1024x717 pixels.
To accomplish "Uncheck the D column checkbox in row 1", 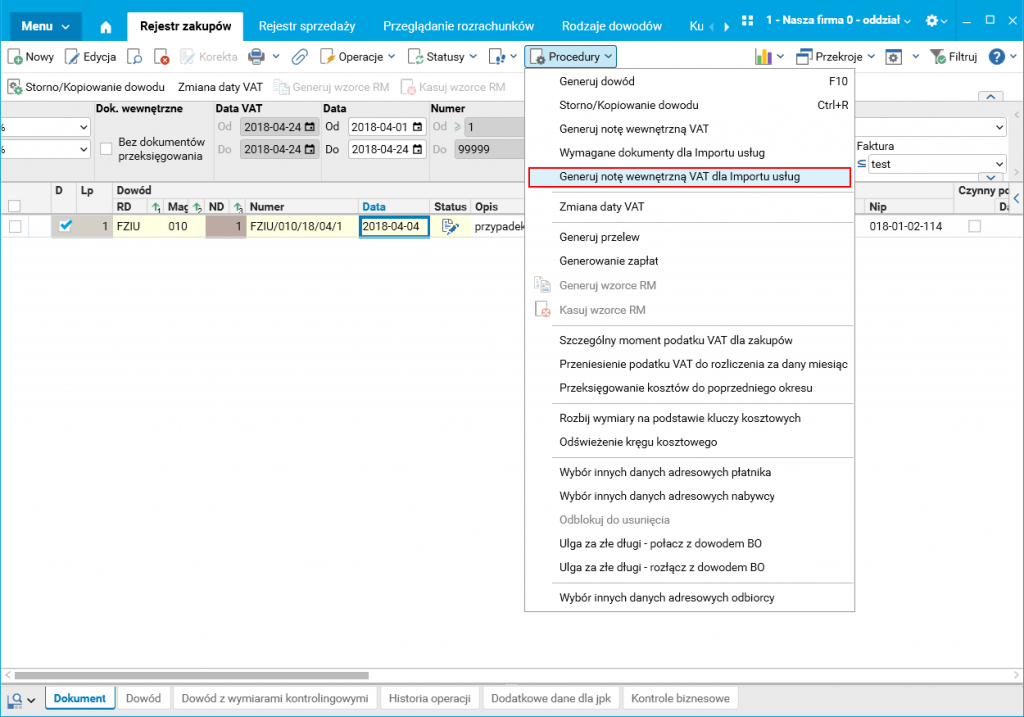I will pos(65,226).
